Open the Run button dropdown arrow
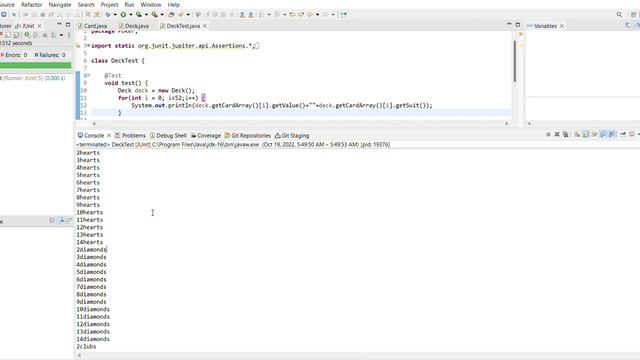This screenshot has width=640, height=360. tap(131, 14)
